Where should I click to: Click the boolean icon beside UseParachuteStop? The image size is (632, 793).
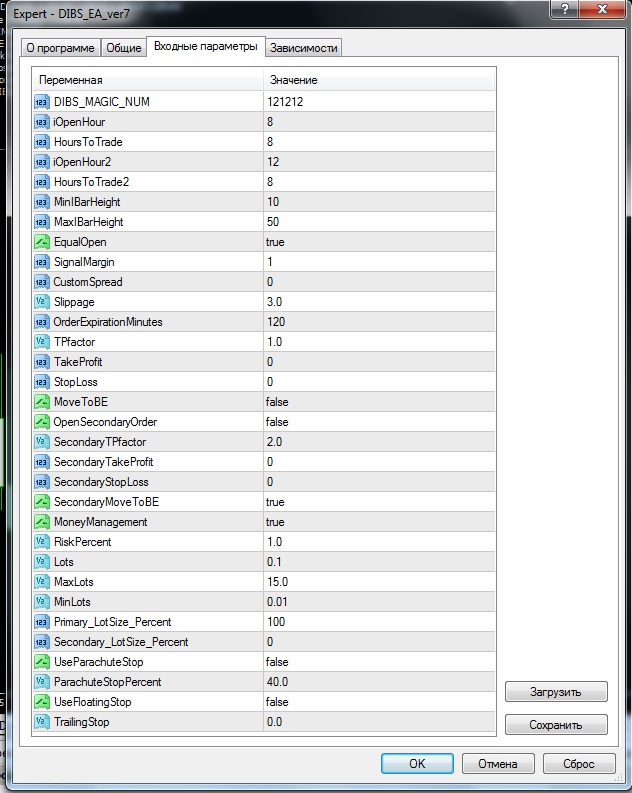click(42, 662)
